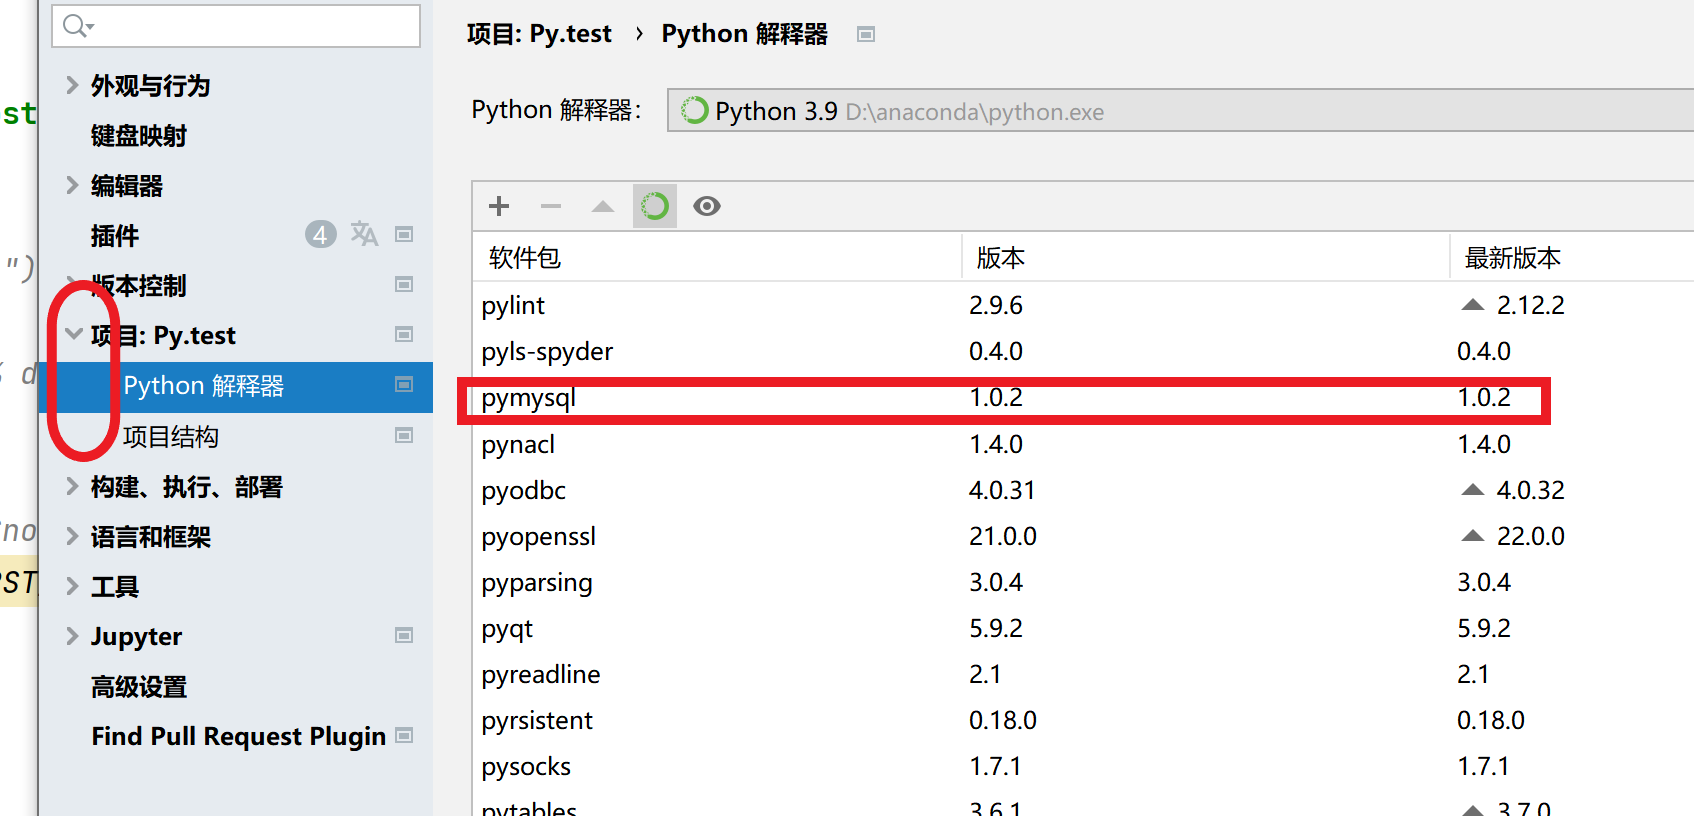
Task: Toggle the use Conda package manager icon
Action: coord(655,206)
